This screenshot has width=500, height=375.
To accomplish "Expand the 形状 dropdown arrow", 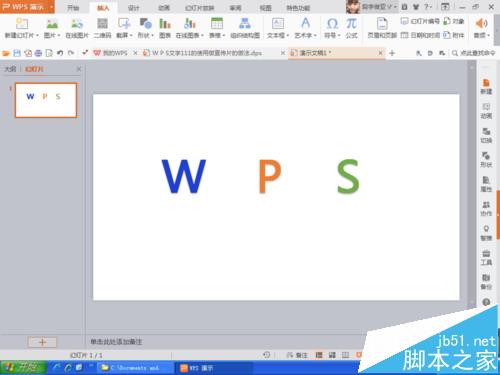I will coord(152,35).
